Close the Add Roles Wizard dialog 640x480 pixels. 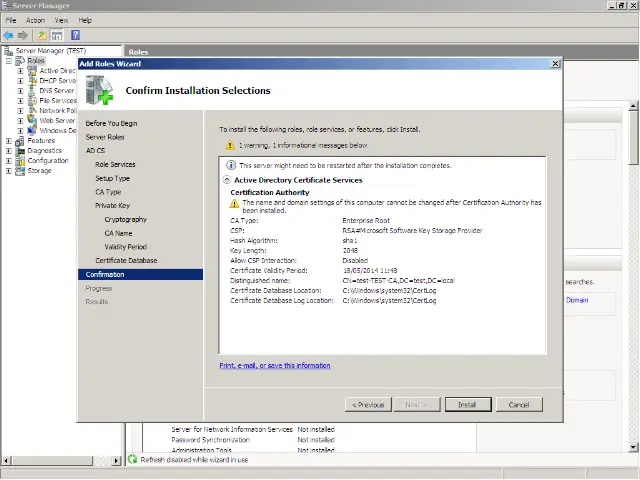point(555,64)
